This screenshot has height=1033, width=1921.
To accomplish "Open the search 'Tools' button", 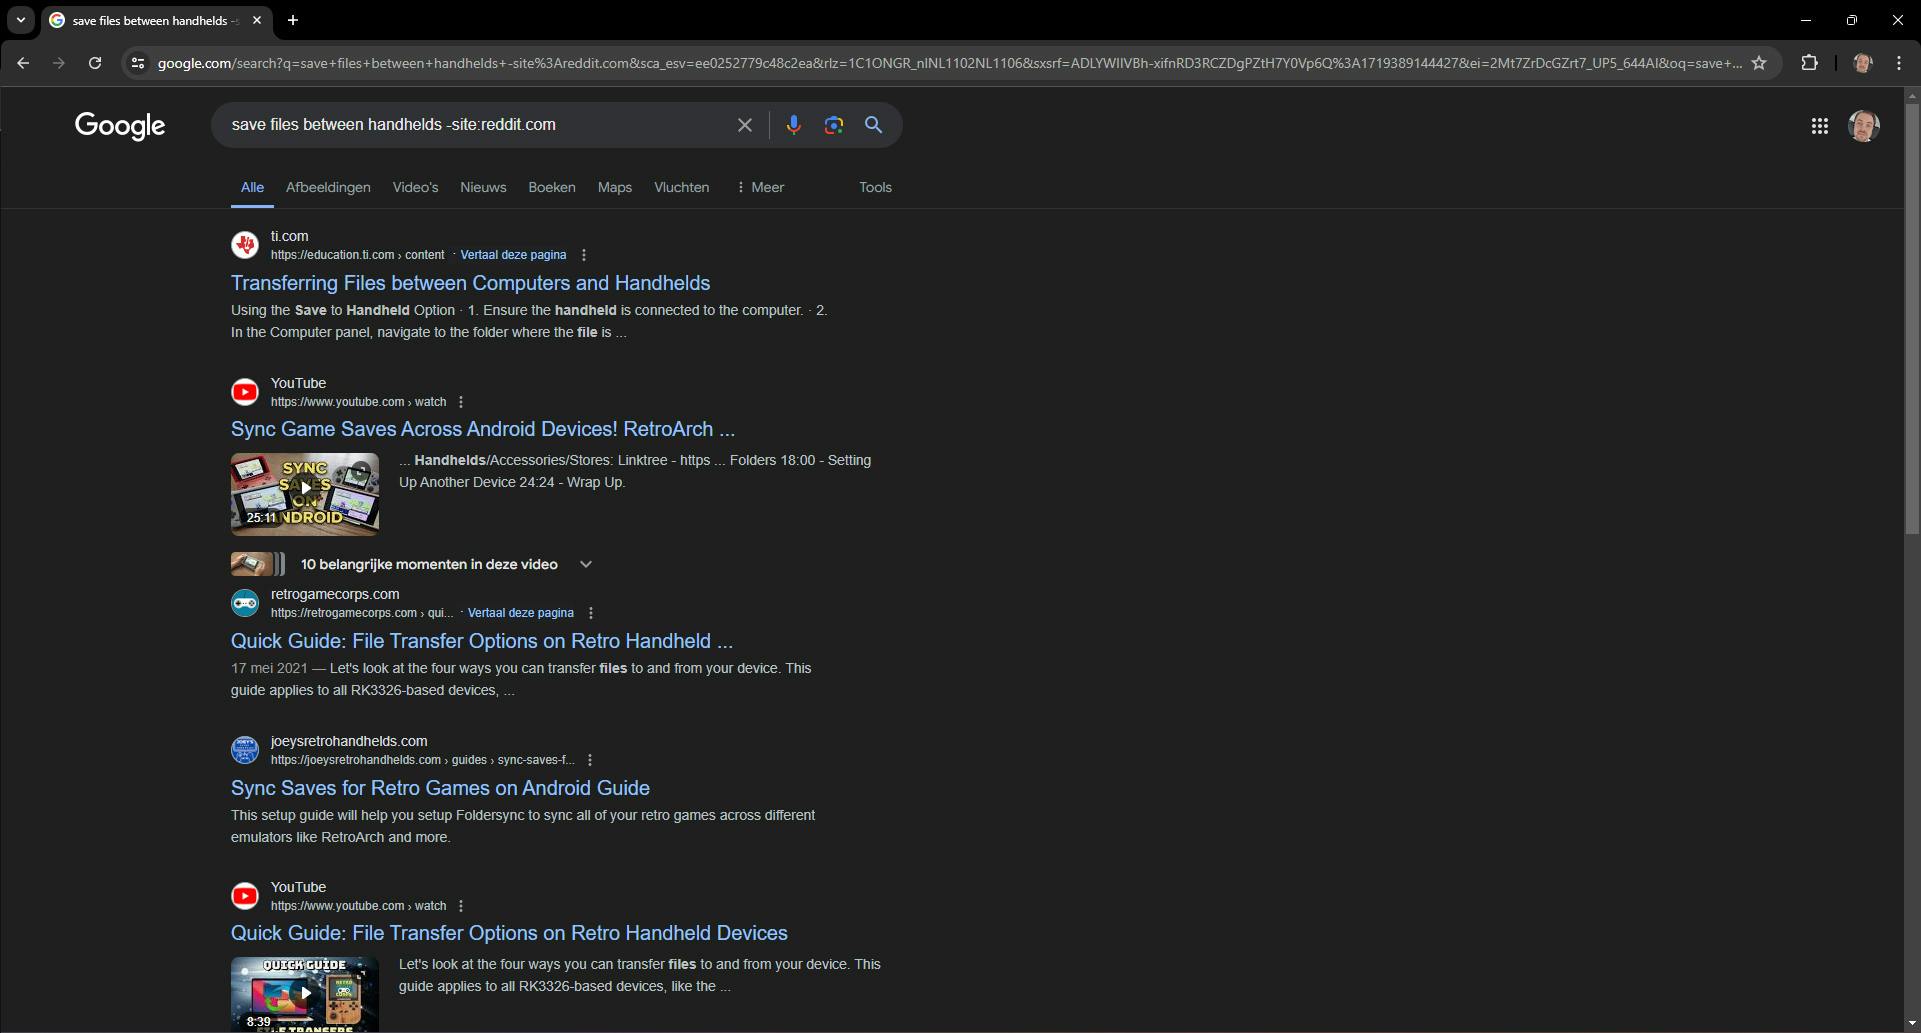I will point(875,187).
